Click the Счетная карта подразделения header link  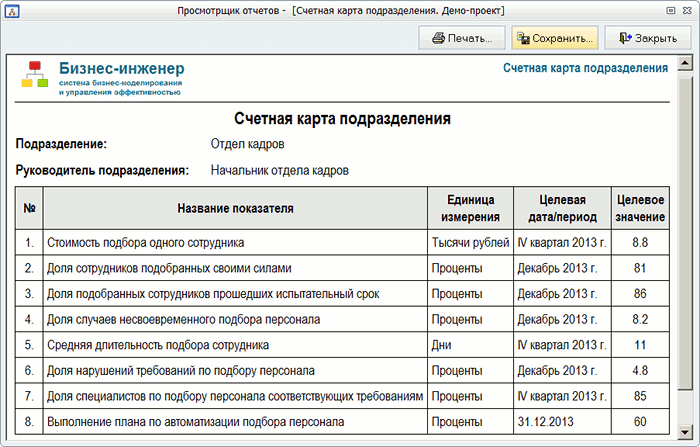click(585, 68)
